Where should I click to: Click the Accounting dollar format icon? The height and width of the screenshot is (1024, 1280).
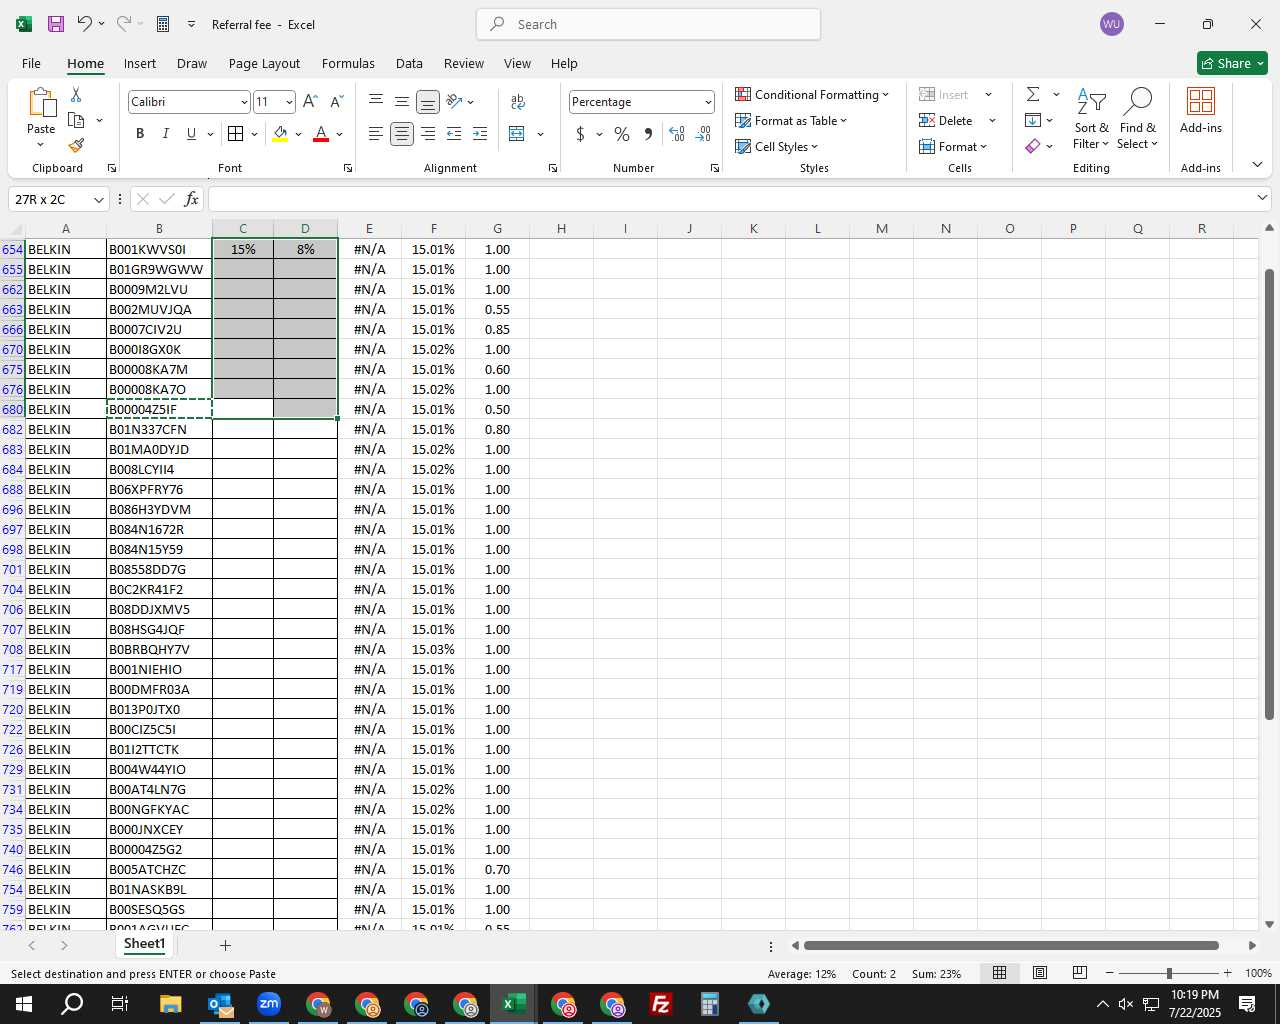pyautogui.click(x=580, y=134)
